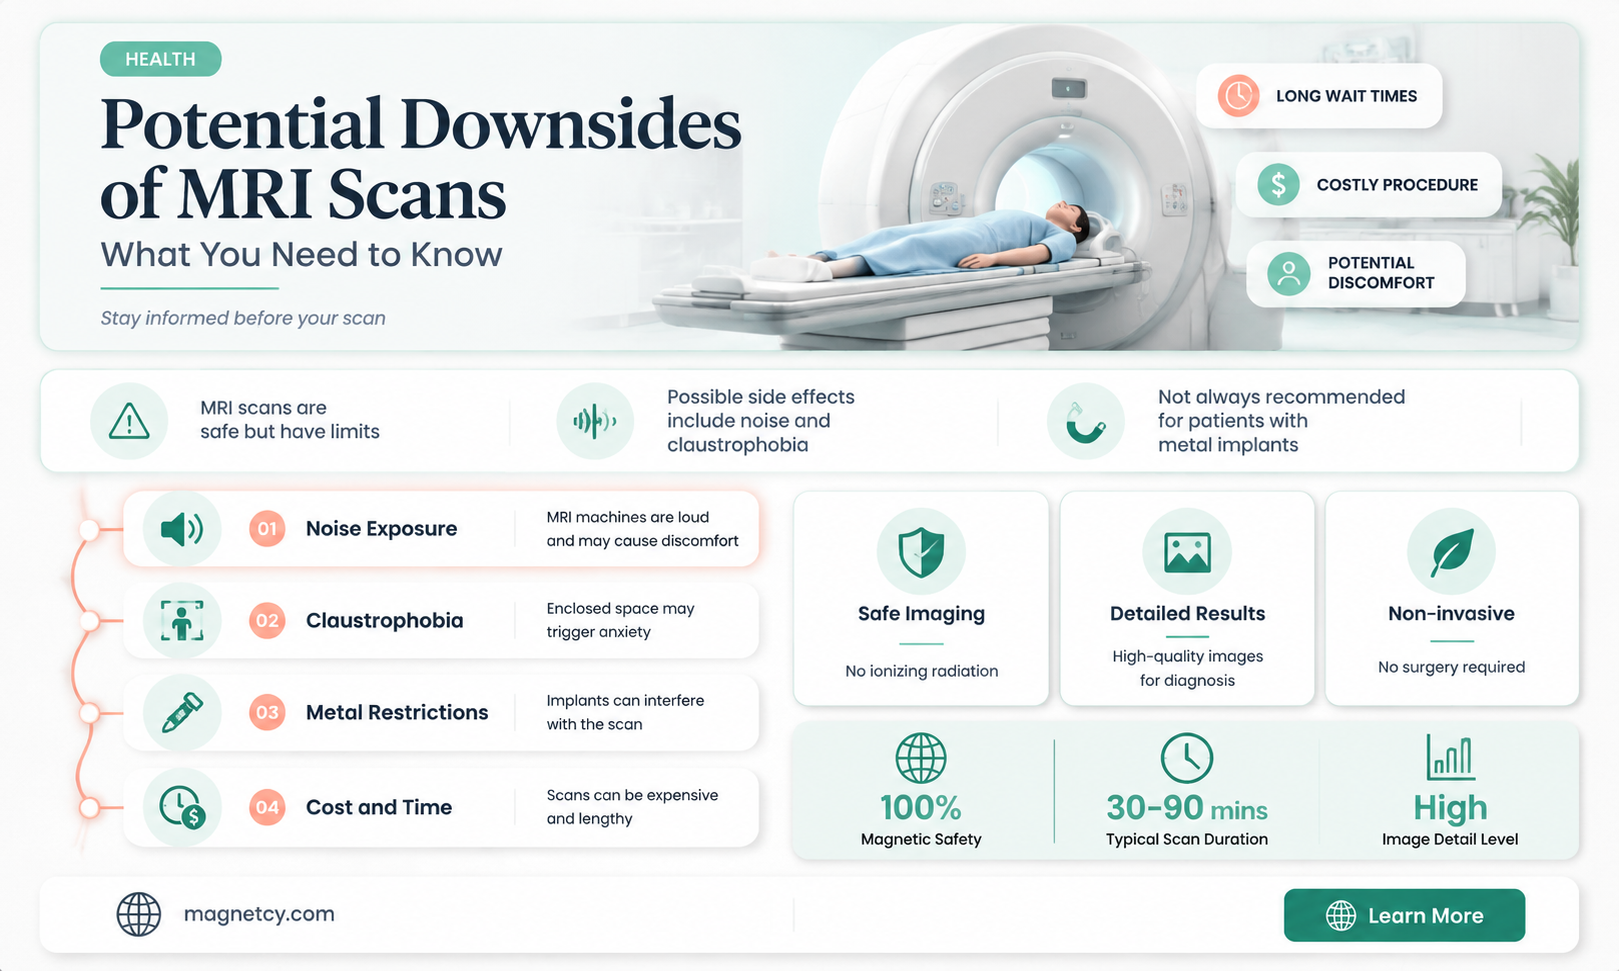Select the Detailed Results card title
The image size is (1619, 971).
(x=1187, y=613)
